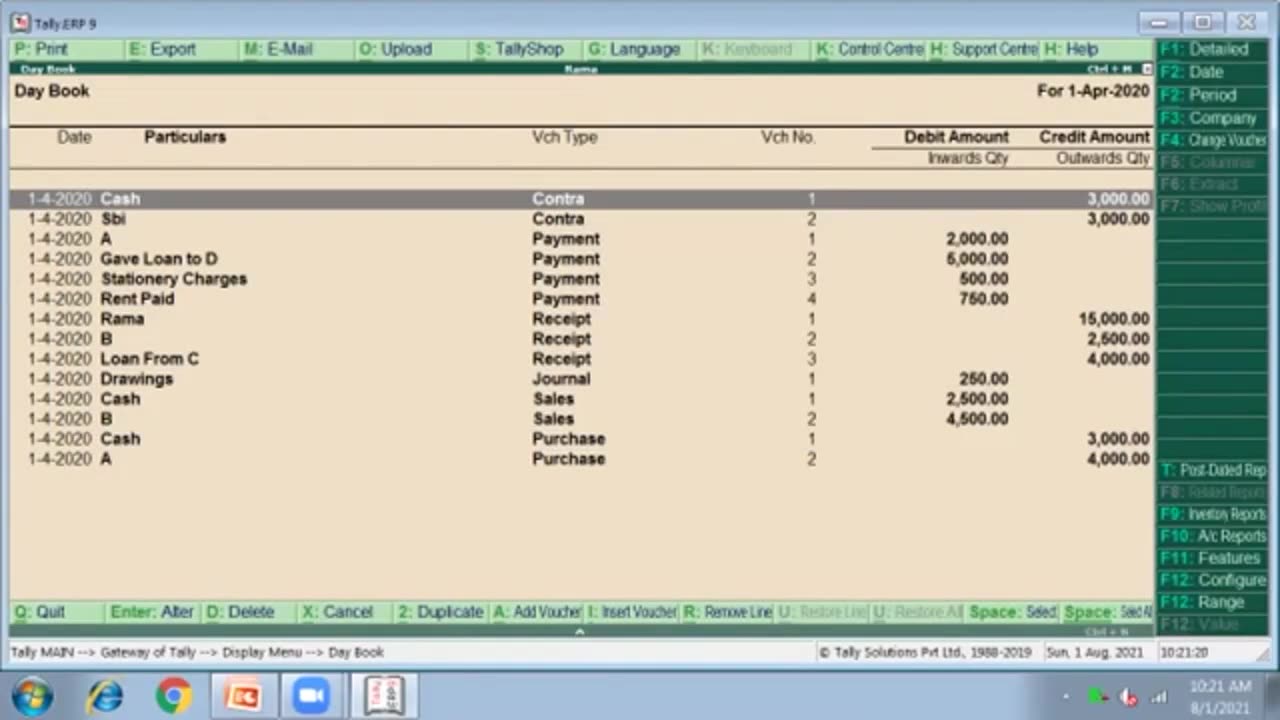Open the Language menu
Viewport: 1280px width, 720px height.
coord(640,49)
